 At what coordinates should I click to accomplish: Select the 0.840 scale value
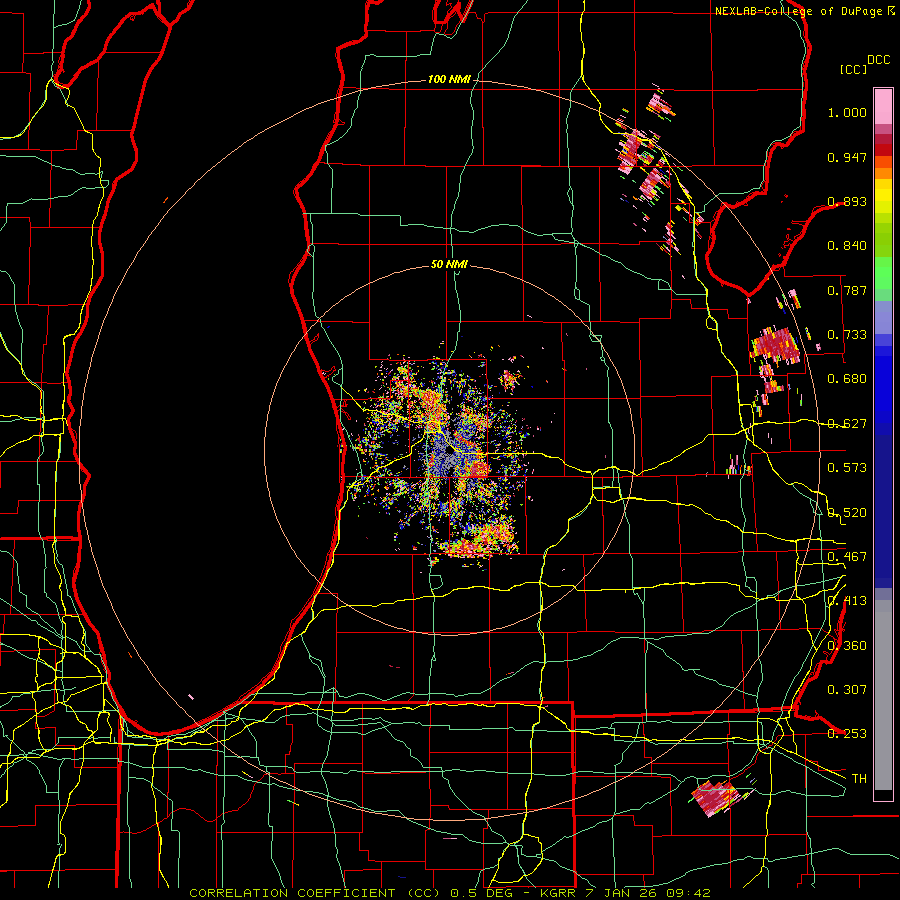[847, 246]
